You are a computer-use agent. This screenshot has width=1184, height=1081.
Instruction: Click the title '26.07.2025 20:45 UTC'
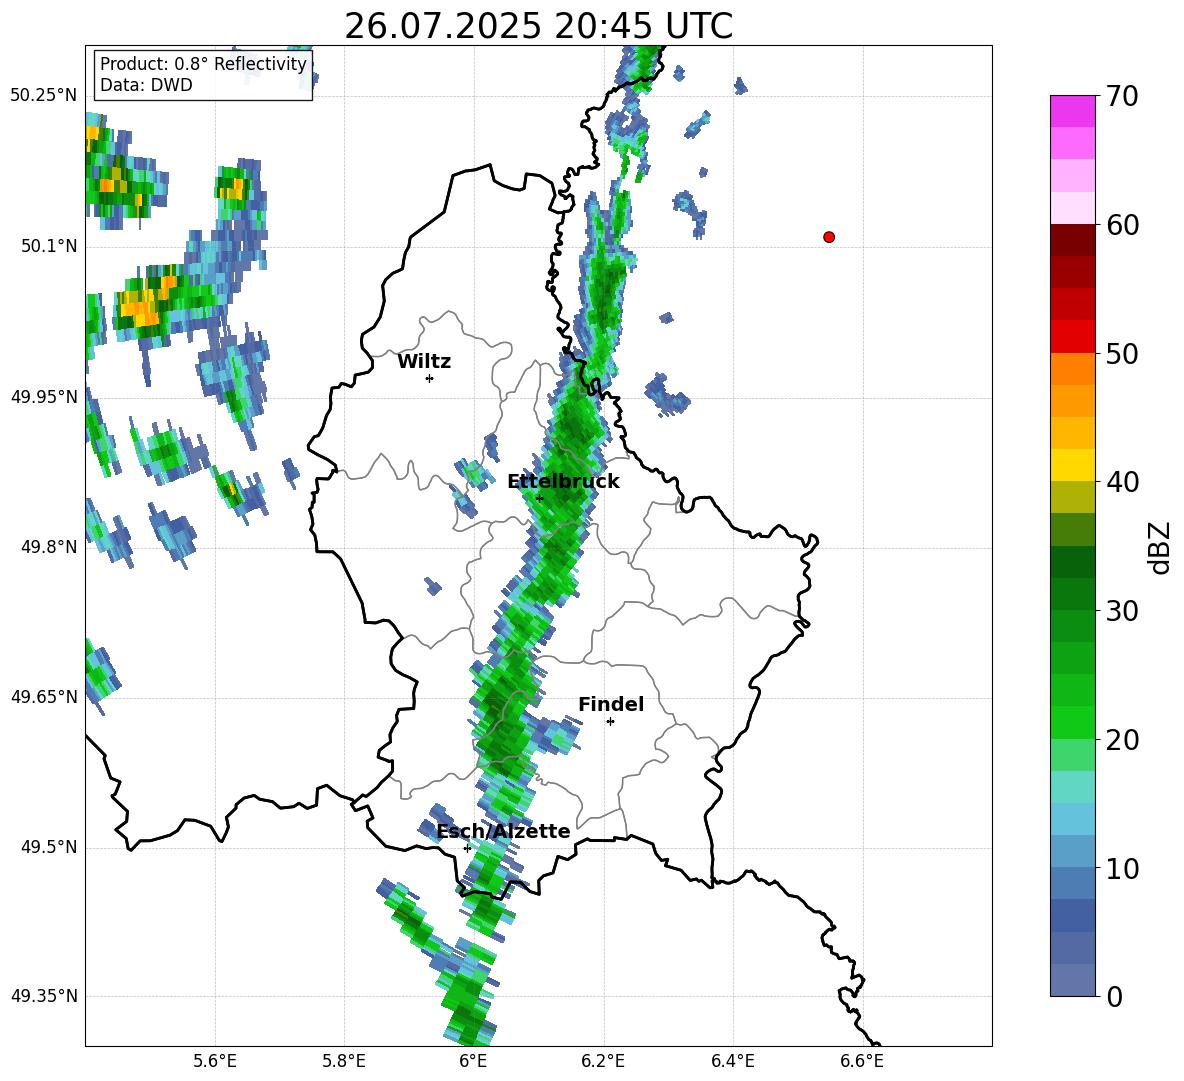tap(538, 26)
